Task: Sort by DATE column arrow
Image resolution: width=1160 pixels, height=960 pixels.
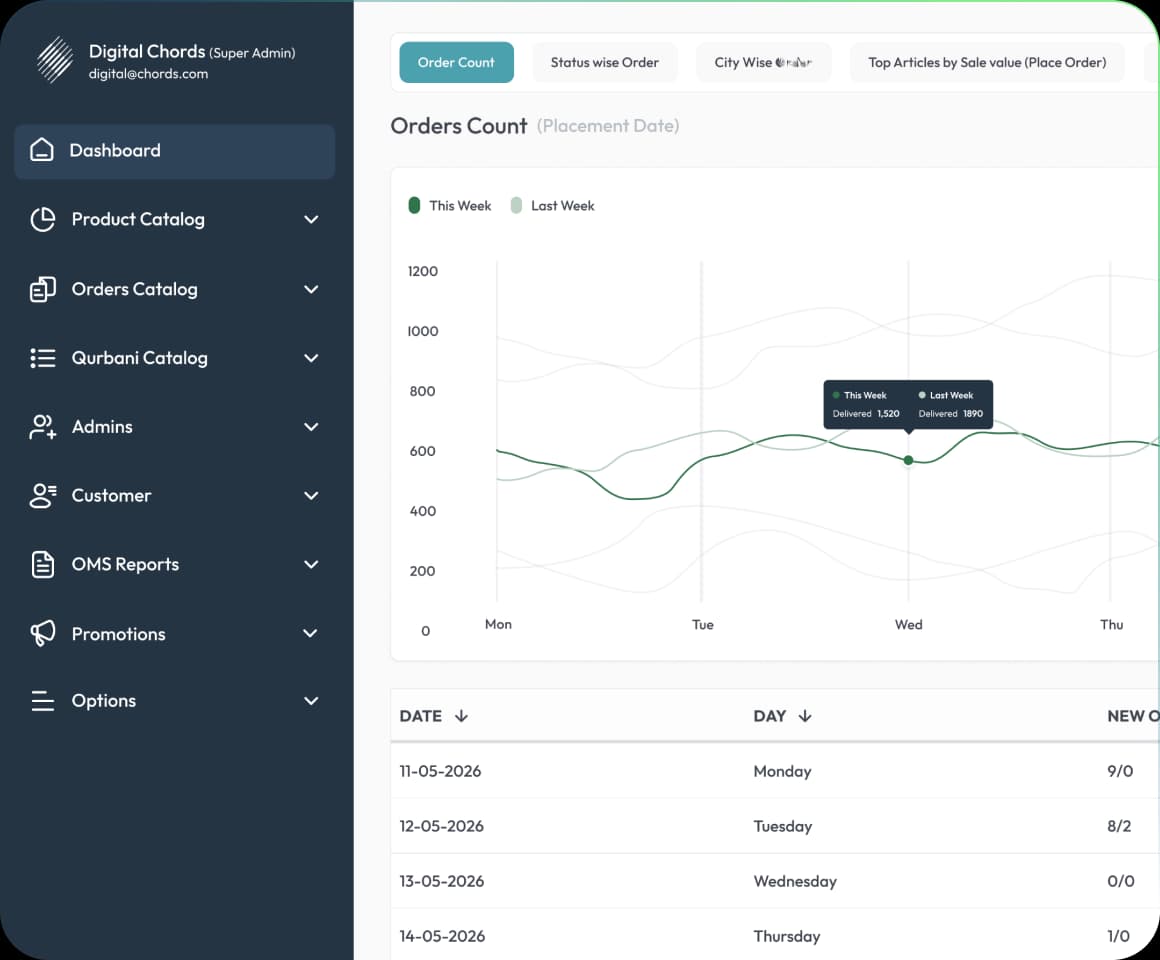Action: [x=462, y=716]
